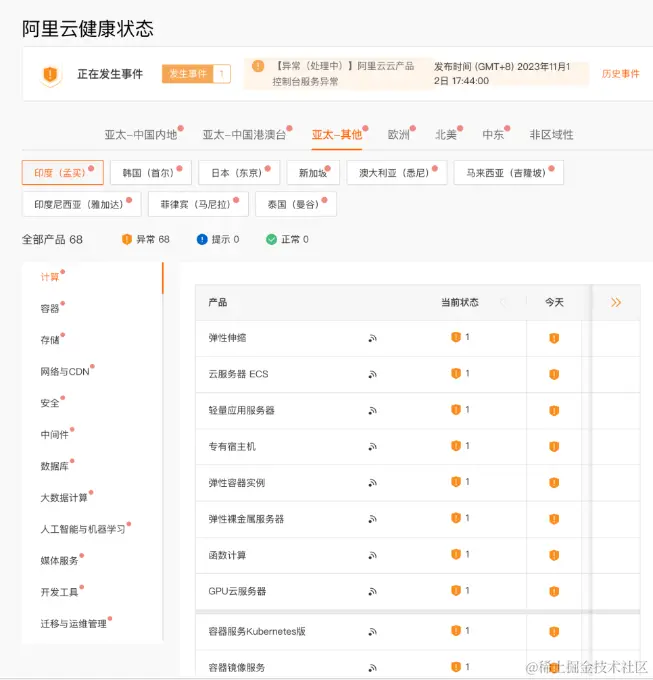This screenshot has height=680, width=653.
Task: Click the RSS subscribe icon for GPU云服务器
Action: coord(372,592)
